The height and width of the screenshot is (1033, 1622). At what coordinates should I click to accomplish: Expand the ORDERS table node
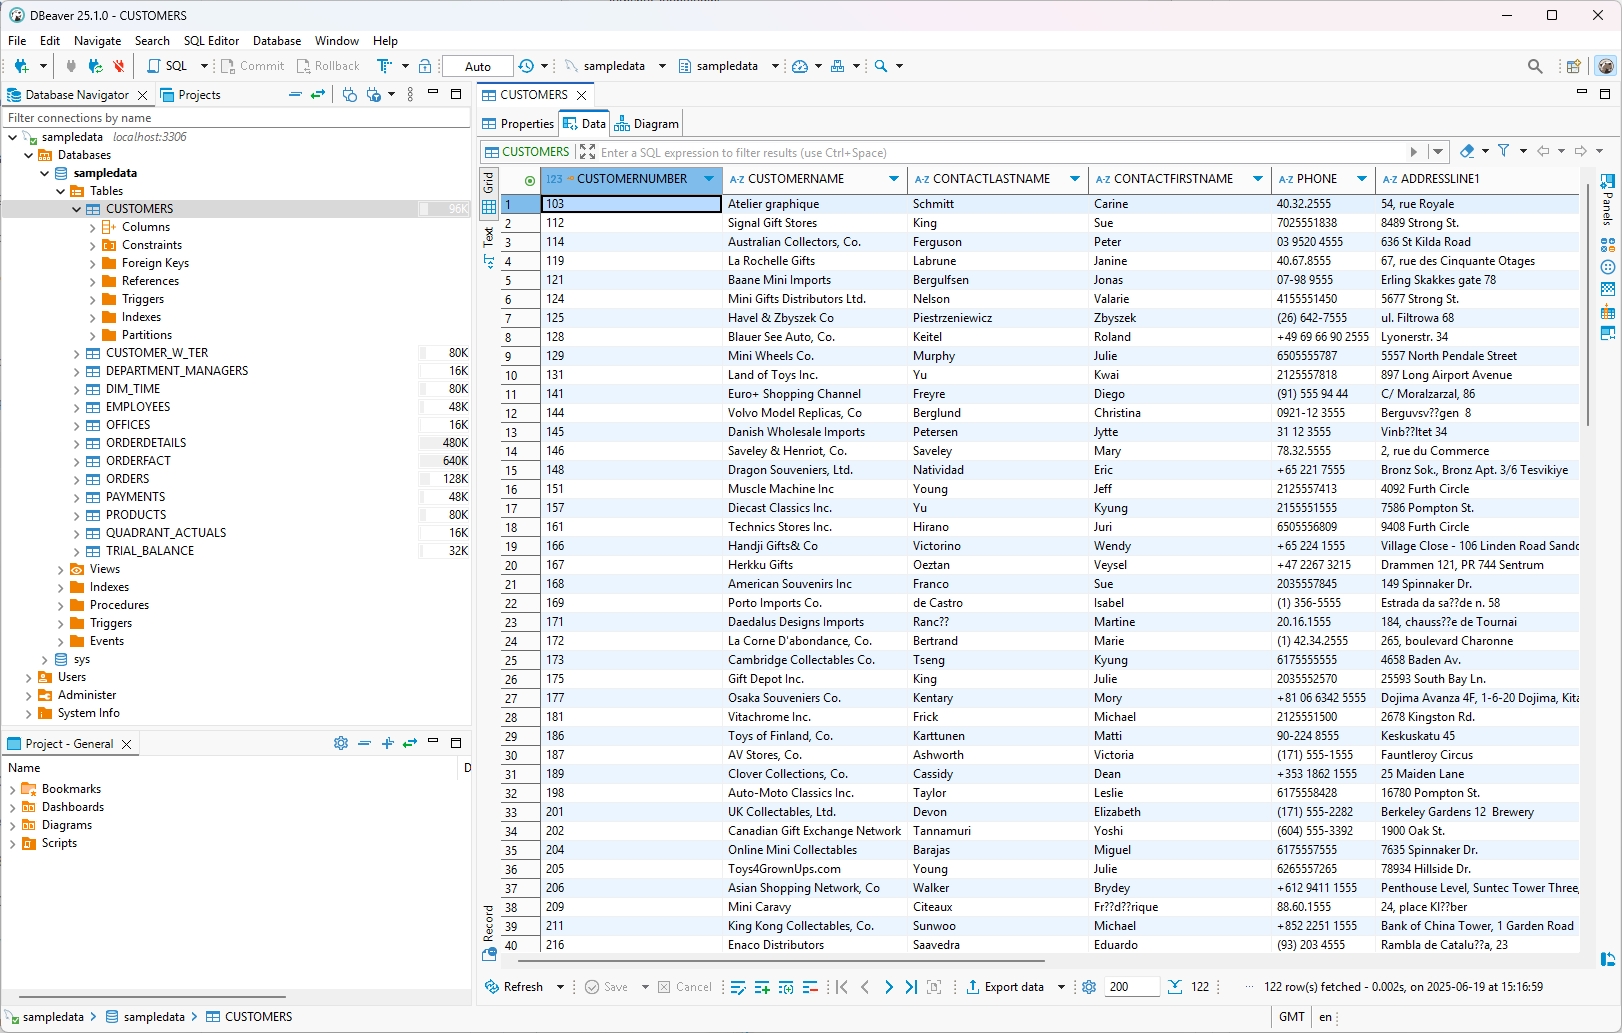[77, 479]
